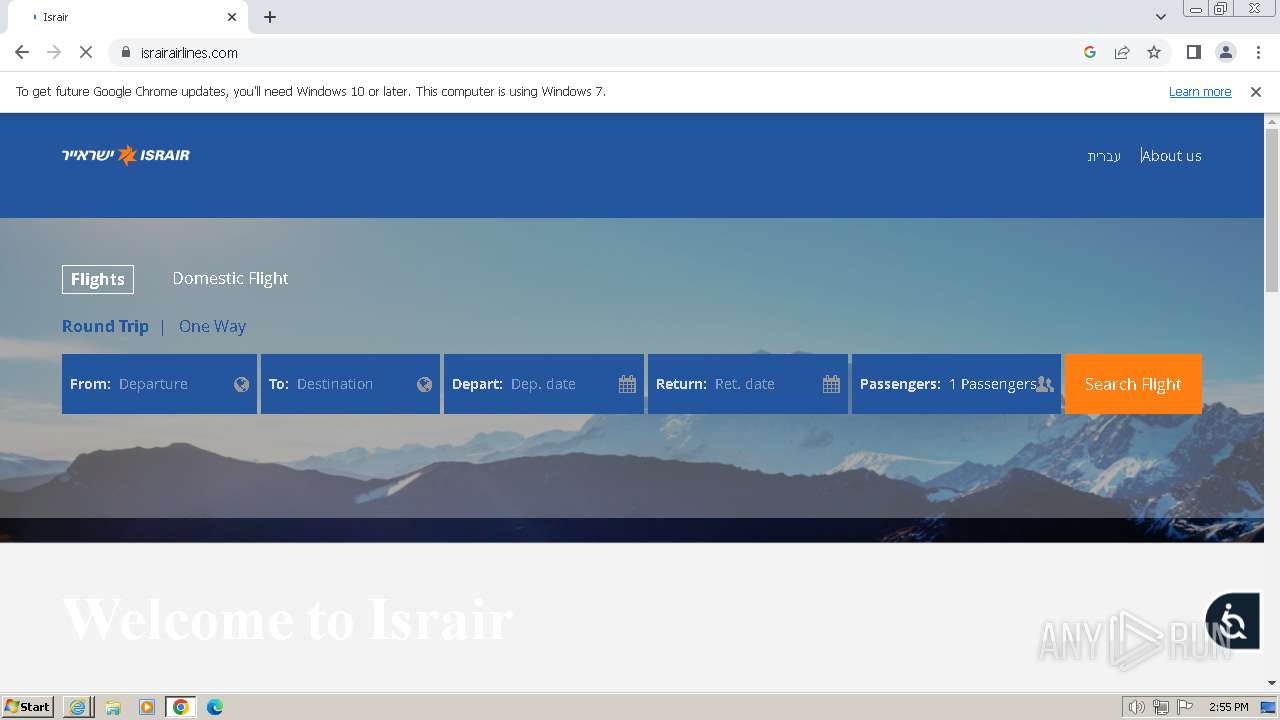View site lock security info
1280x720 pixels.
(x=125, y=52)
